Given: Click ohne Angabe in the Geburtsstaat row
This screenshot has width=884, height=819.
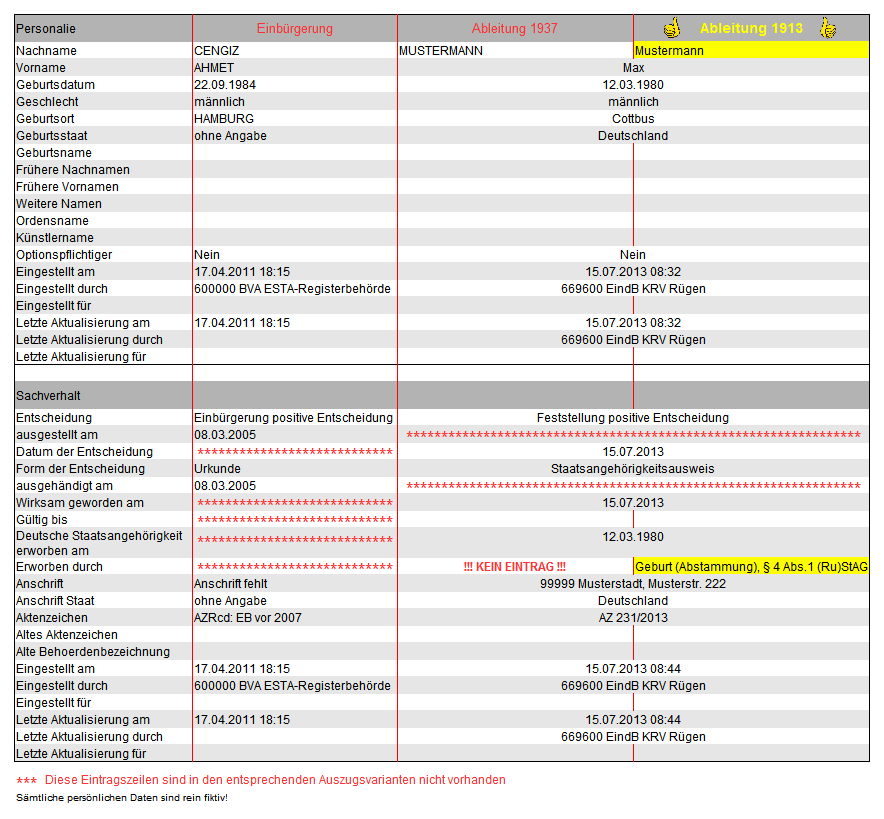Looking at the screenshot, I should coord(231,136).
